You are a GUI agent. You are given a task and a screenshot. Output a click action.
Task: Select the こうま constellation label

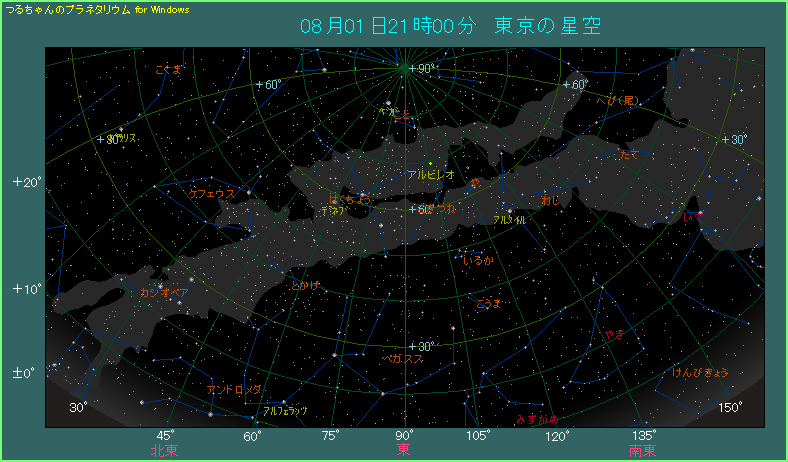pos(487,302)
